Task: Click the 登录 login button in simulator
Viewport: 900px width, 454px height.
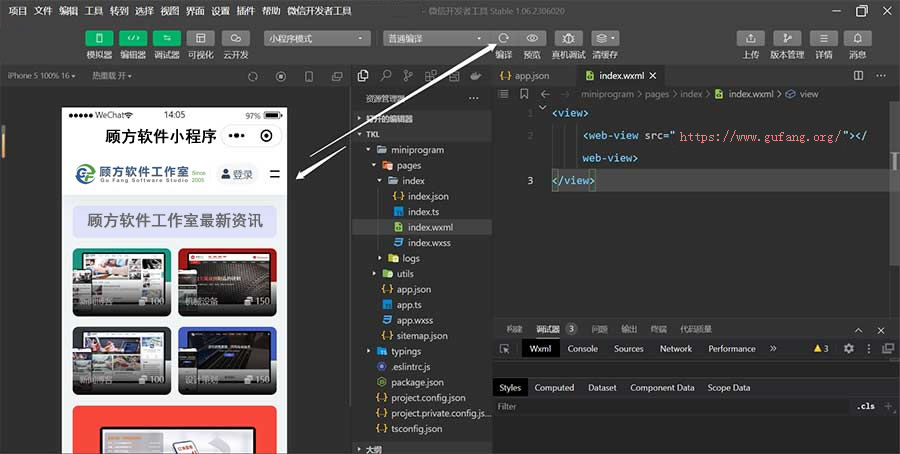Action: click(x=237, y=174)
